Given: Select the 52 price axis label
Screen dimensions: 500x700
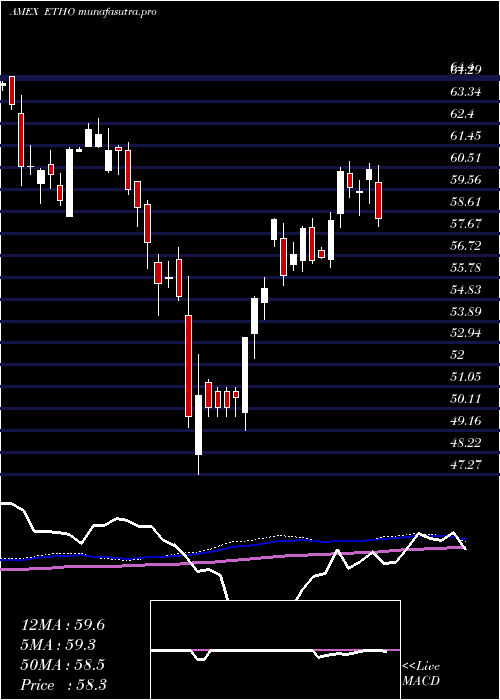Looking at the screenshot, I should [x=458, y=355].
